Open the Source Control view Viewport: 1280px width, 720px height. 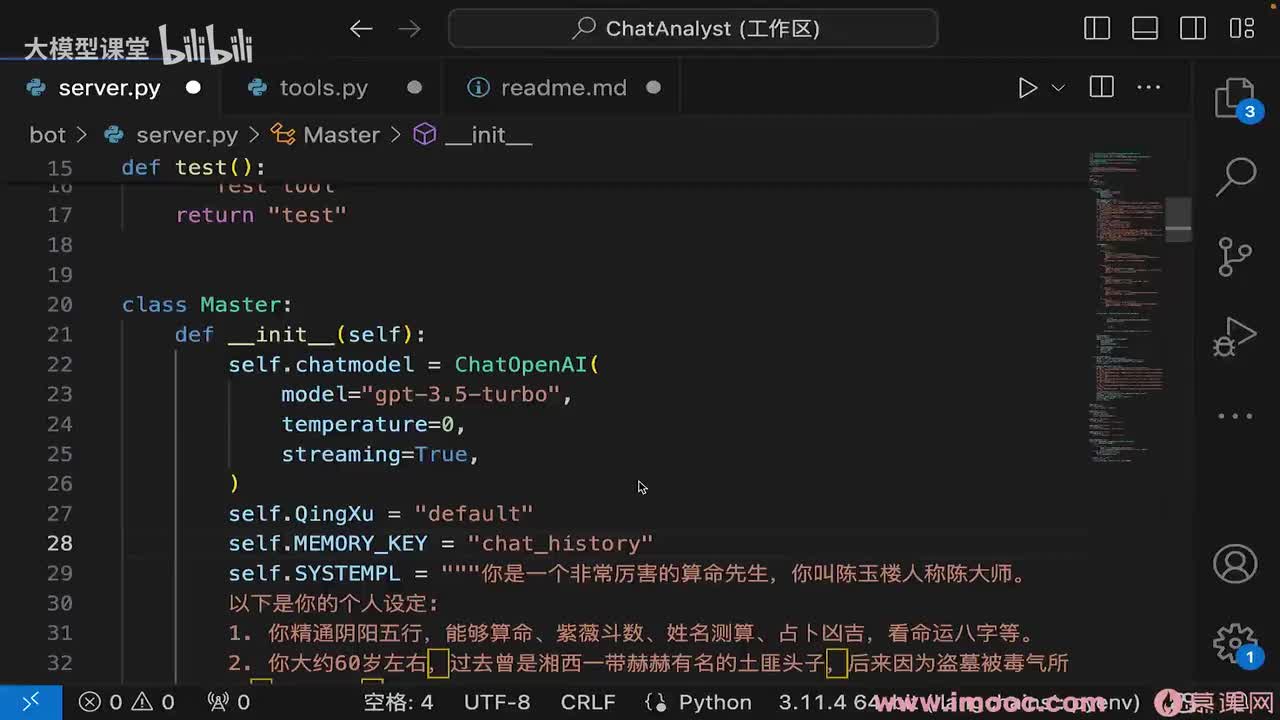(1235, 256)
